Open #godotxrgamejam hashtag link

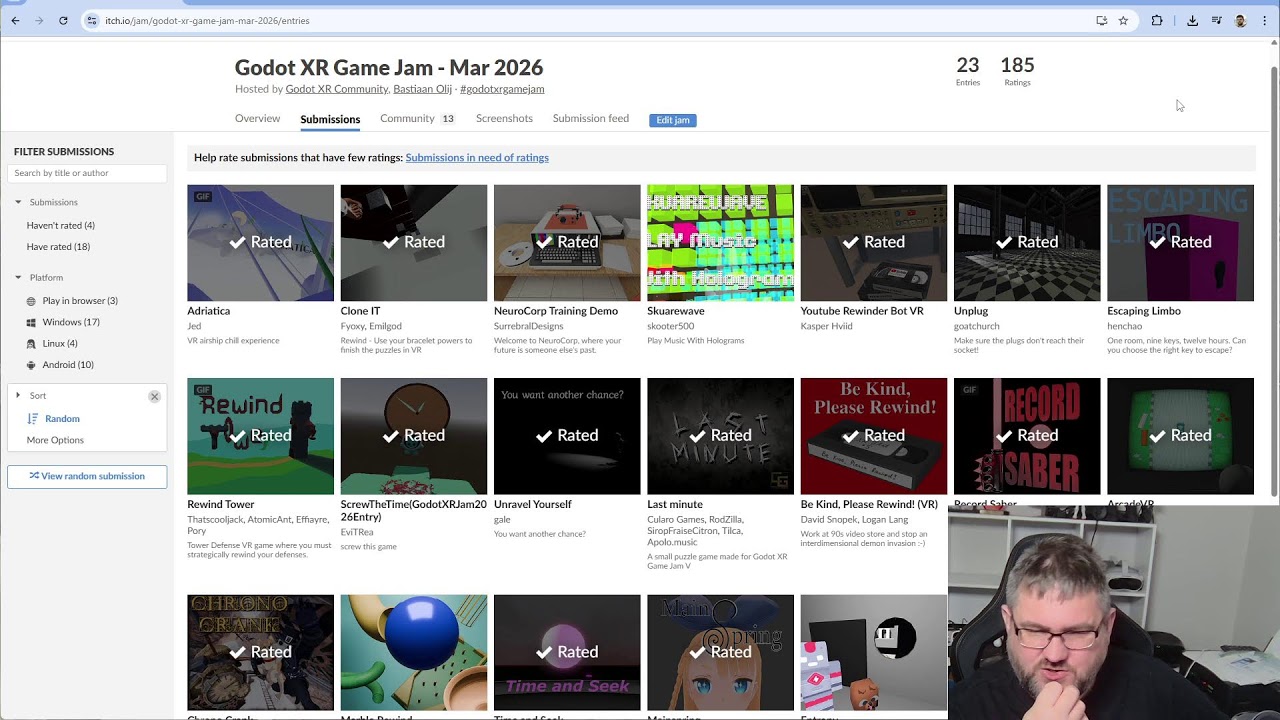[x=502, y=89]
